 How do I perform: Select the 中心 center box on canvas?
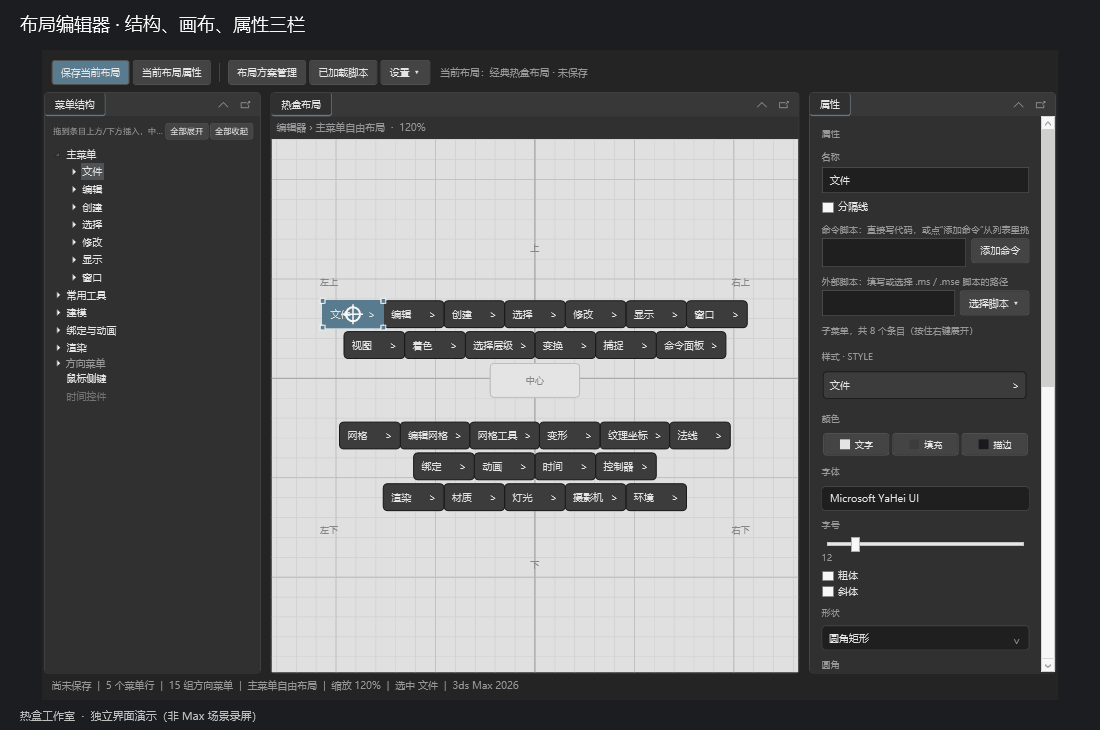click(535, 381)
